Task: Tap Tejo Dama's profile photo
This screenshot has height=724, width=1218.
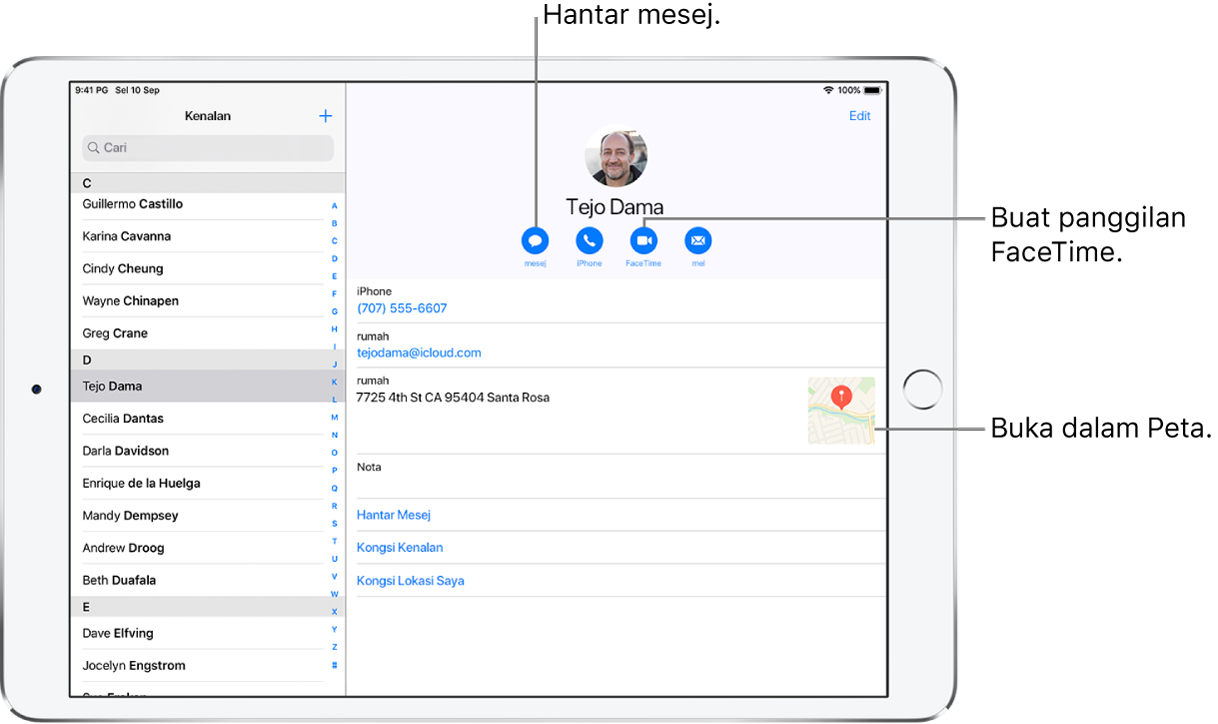Action: click(616, 156)
